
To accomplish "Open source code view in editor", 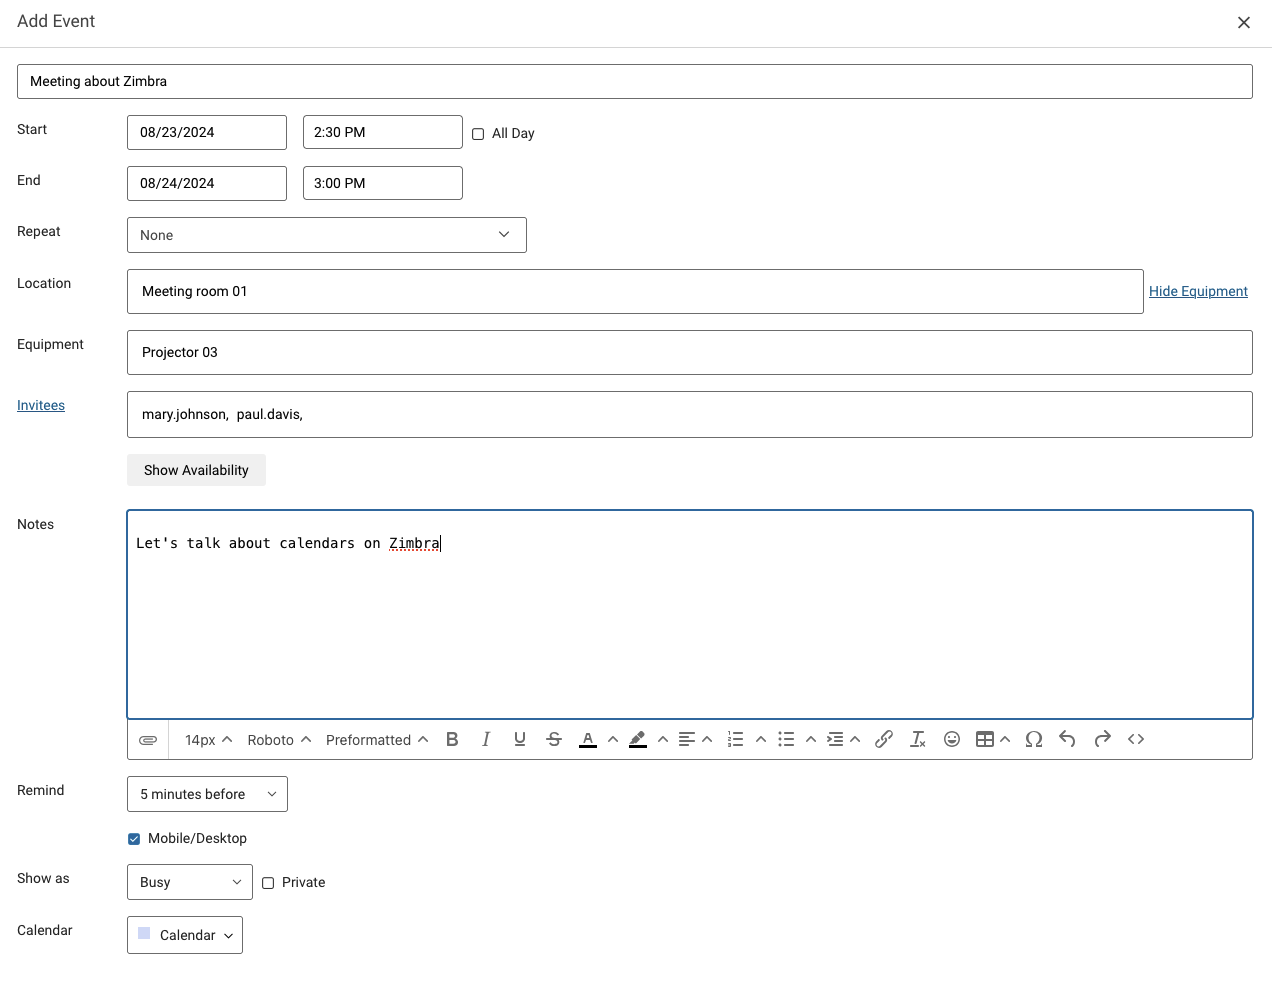I will pos(1136,739).
